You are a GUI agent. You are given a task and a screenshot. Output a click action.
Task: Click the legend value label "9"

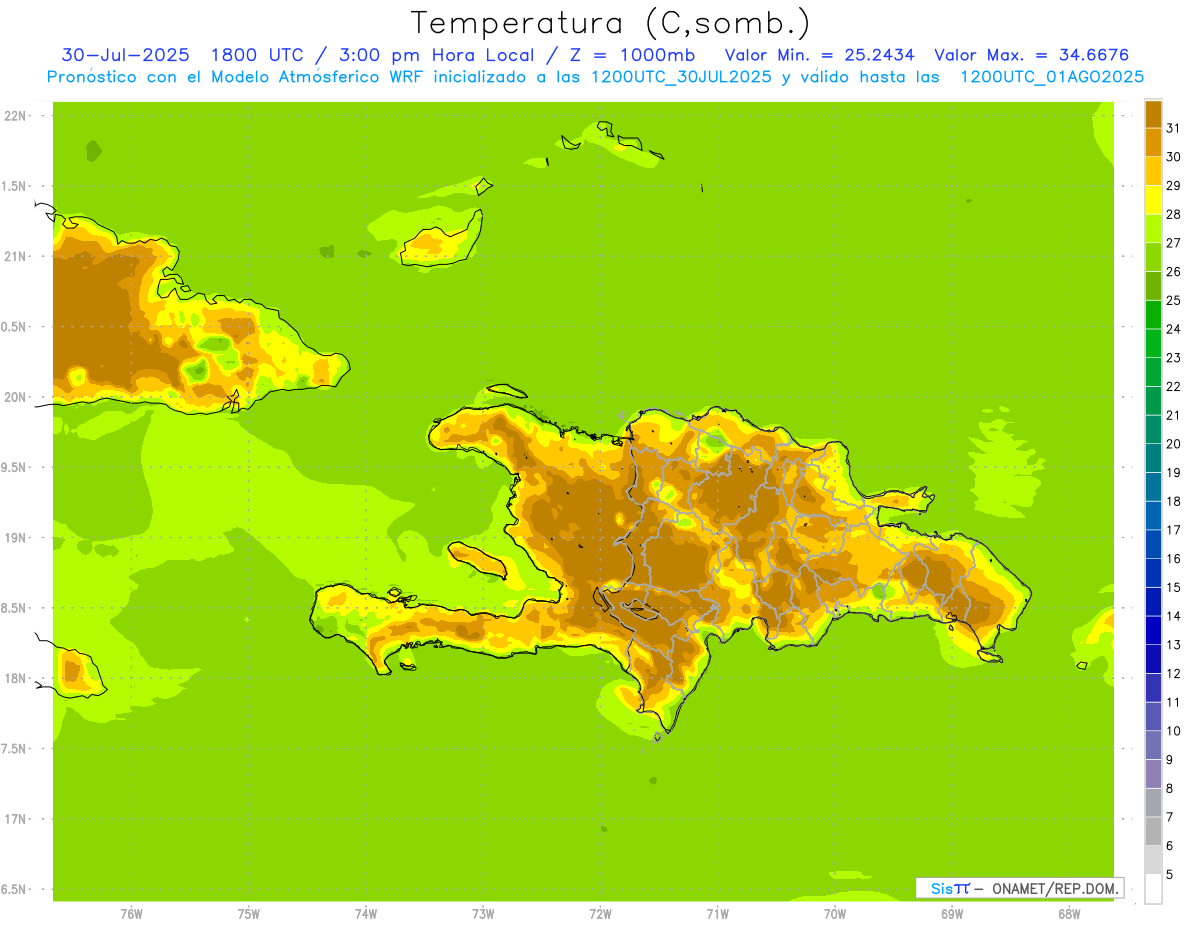point(1169,760)
